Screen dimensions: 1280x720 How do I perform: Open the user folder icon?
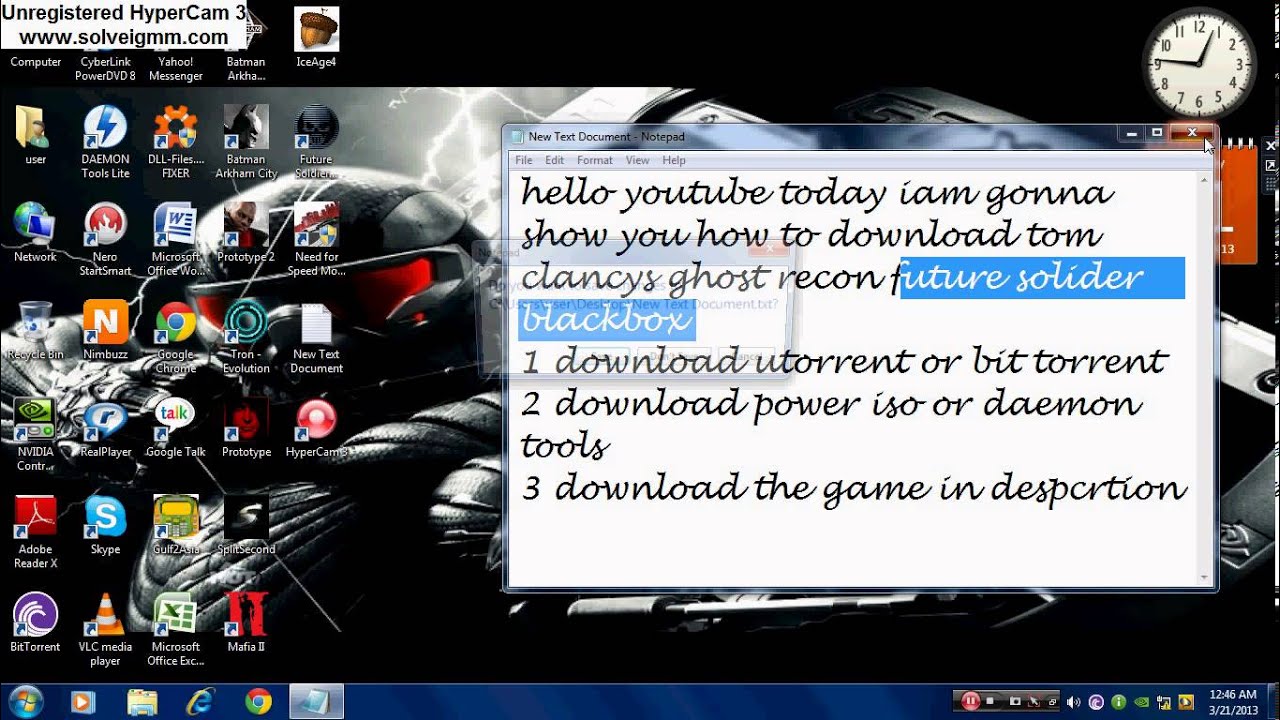(x=36, y=135)
